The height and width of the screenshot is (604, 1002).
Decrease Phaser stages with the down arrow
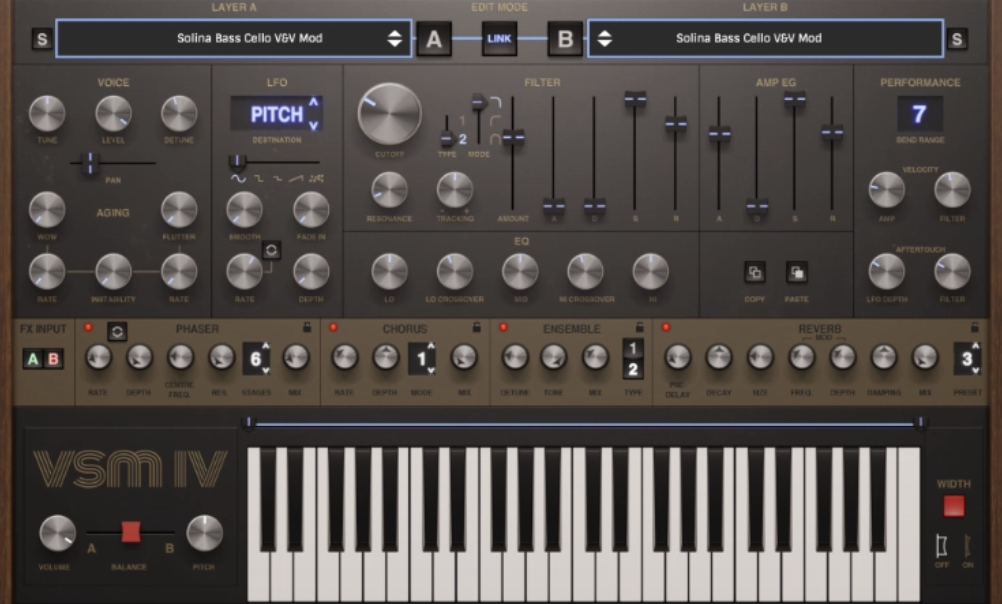[266, 370]
